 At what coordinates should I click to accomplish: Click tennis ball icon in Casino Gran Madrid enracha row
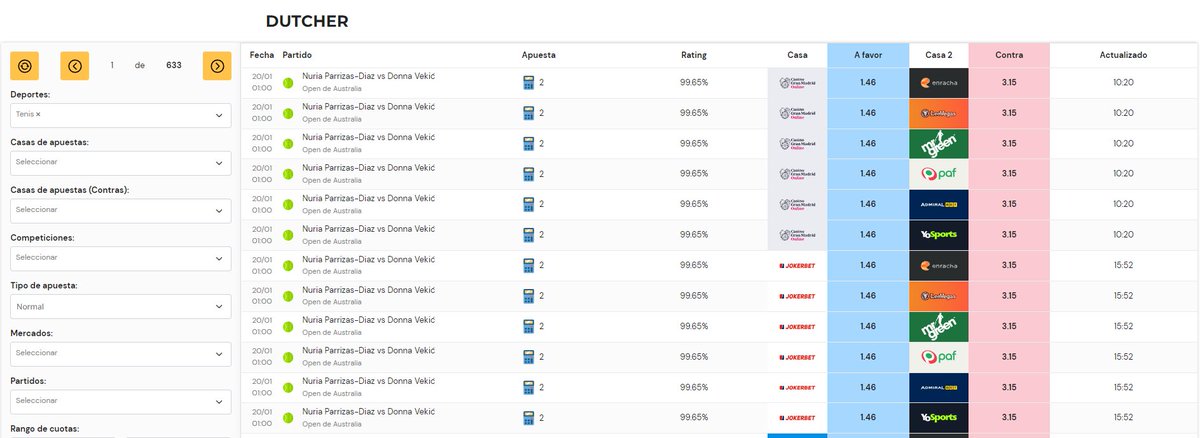[x=288, y=83]
